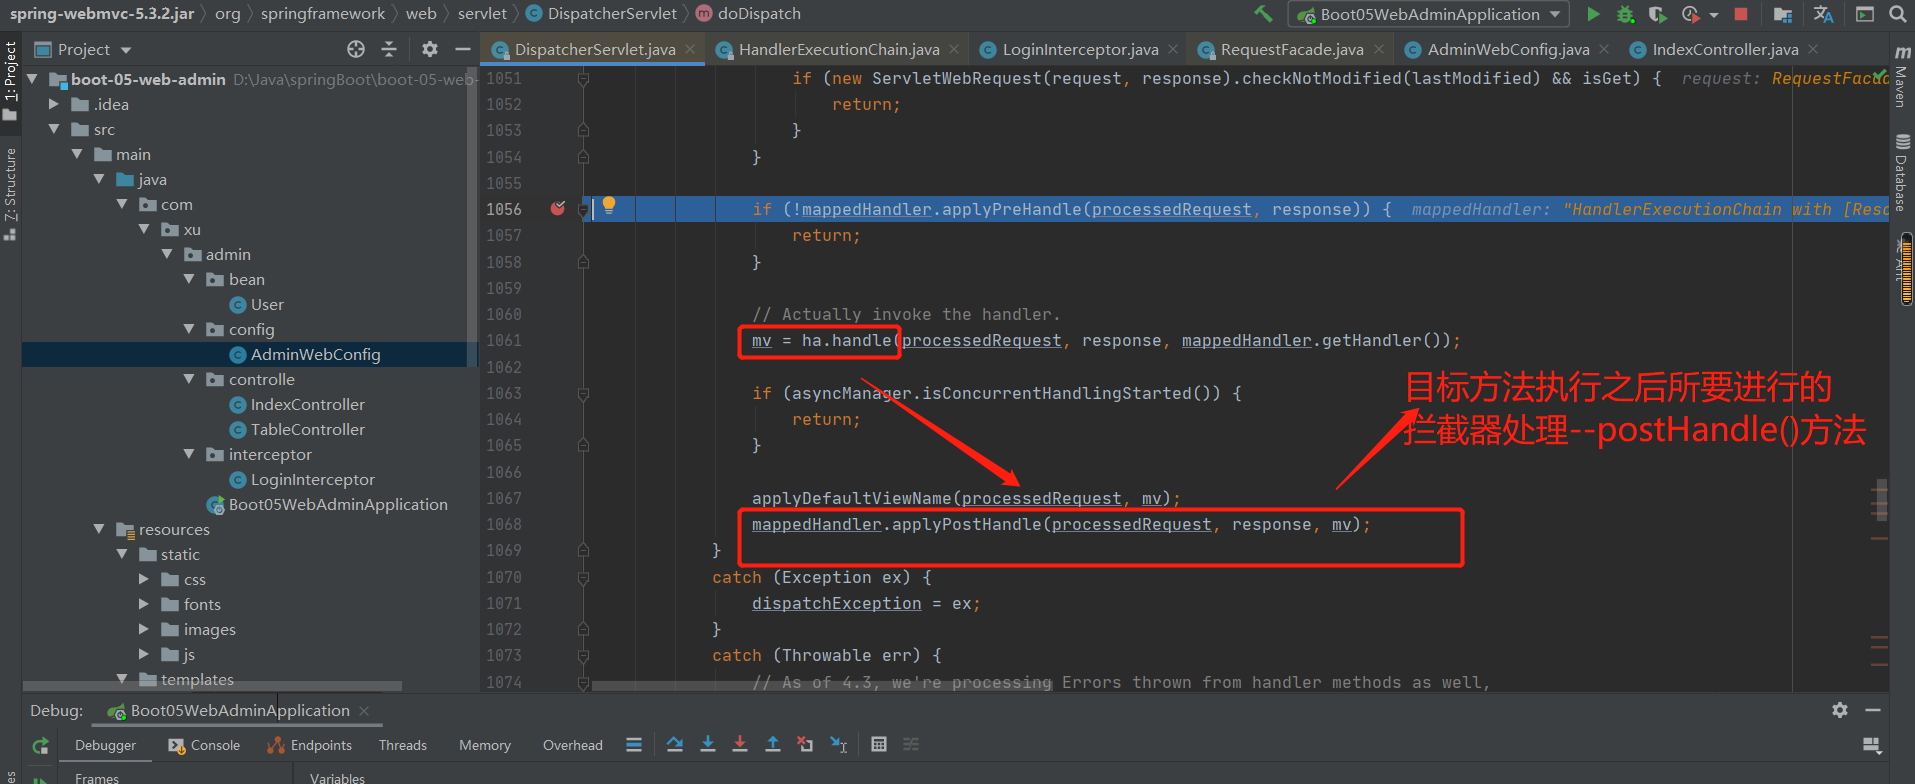Screen dimensions: 1915x784
Task: Collapse the boot-05-web-admin root node
Action: pos(32,78)
